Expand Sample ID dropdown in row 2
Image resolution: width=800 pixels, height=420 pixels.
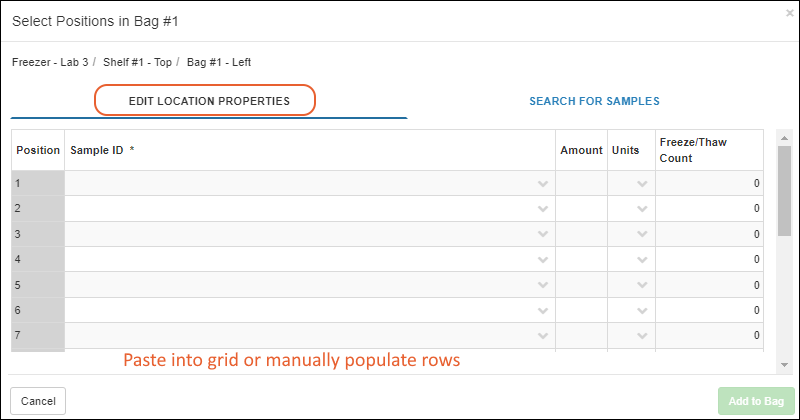click(543, 209)
